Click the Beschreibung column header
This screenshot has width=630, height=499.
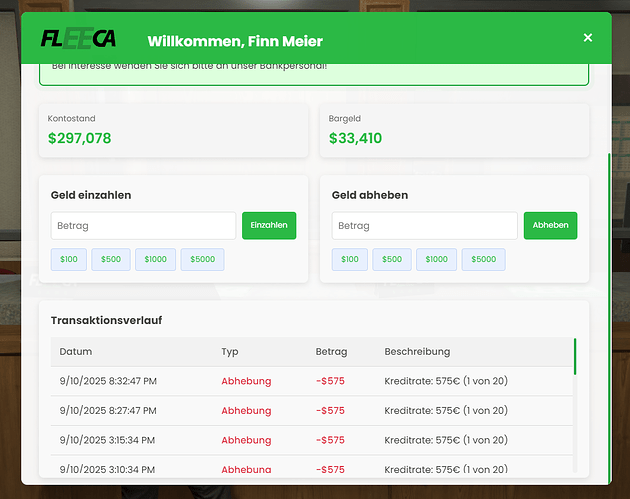pyautogui.click(x=417, y=352)
